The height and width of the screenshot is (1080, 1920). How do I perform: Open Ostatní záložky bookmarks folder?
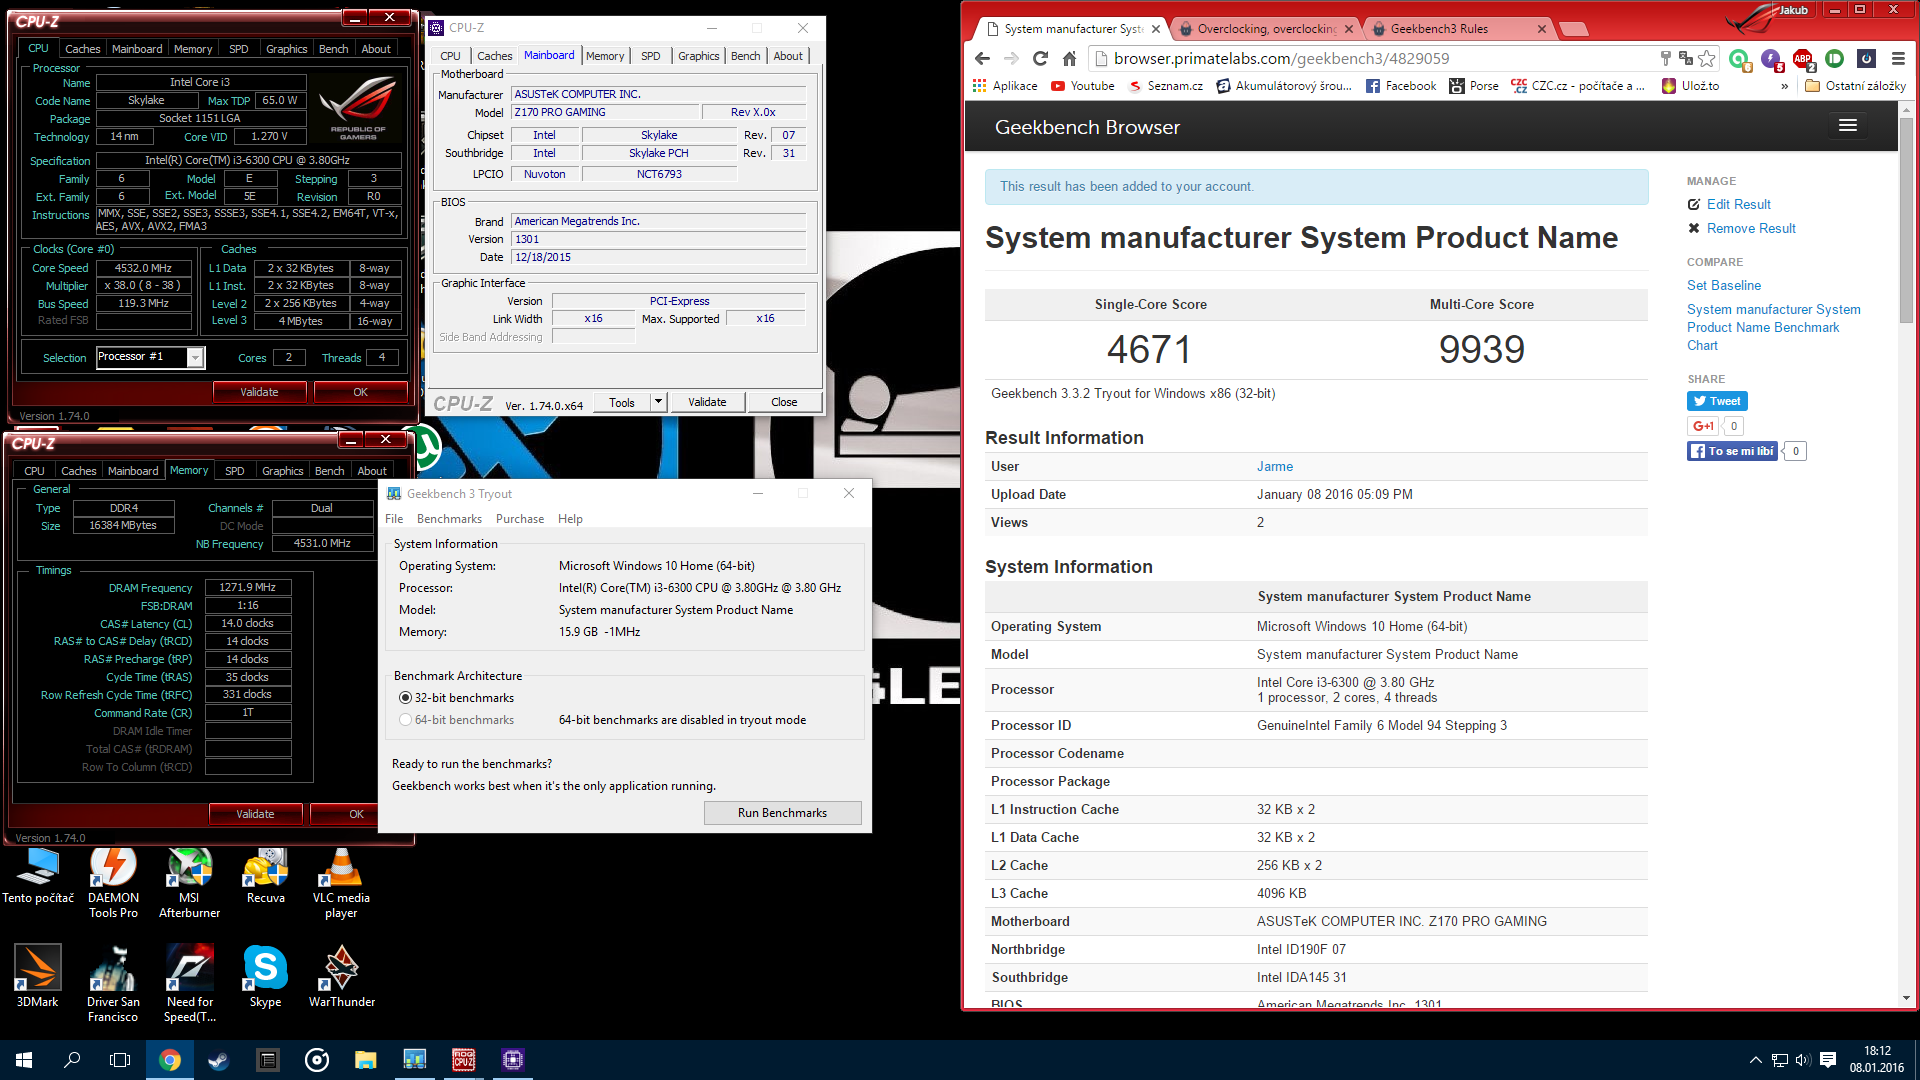1855,86
